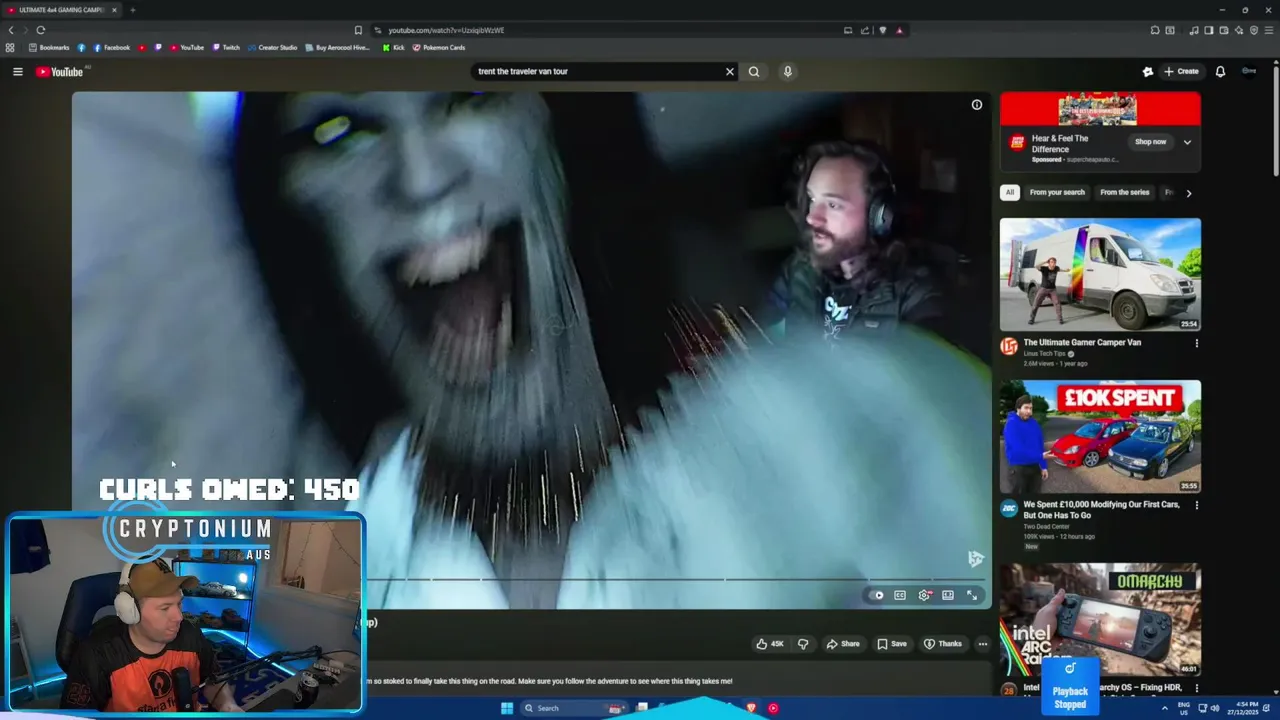Open a new browser tab
Screen dimensions: 1280x720
point(132,10)
